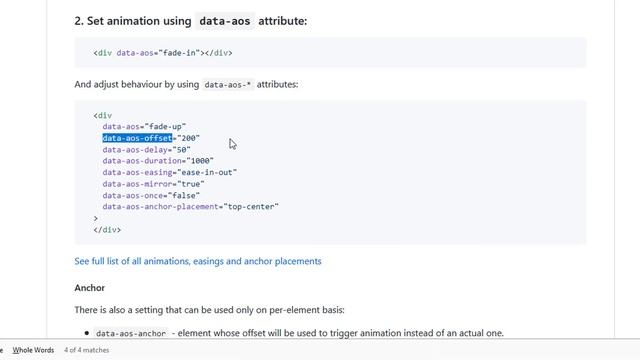The image size is (640, 360).
Task: Click the data-aos-mirror="true" line
Action: pyautogui.click(x=153, y=184)
